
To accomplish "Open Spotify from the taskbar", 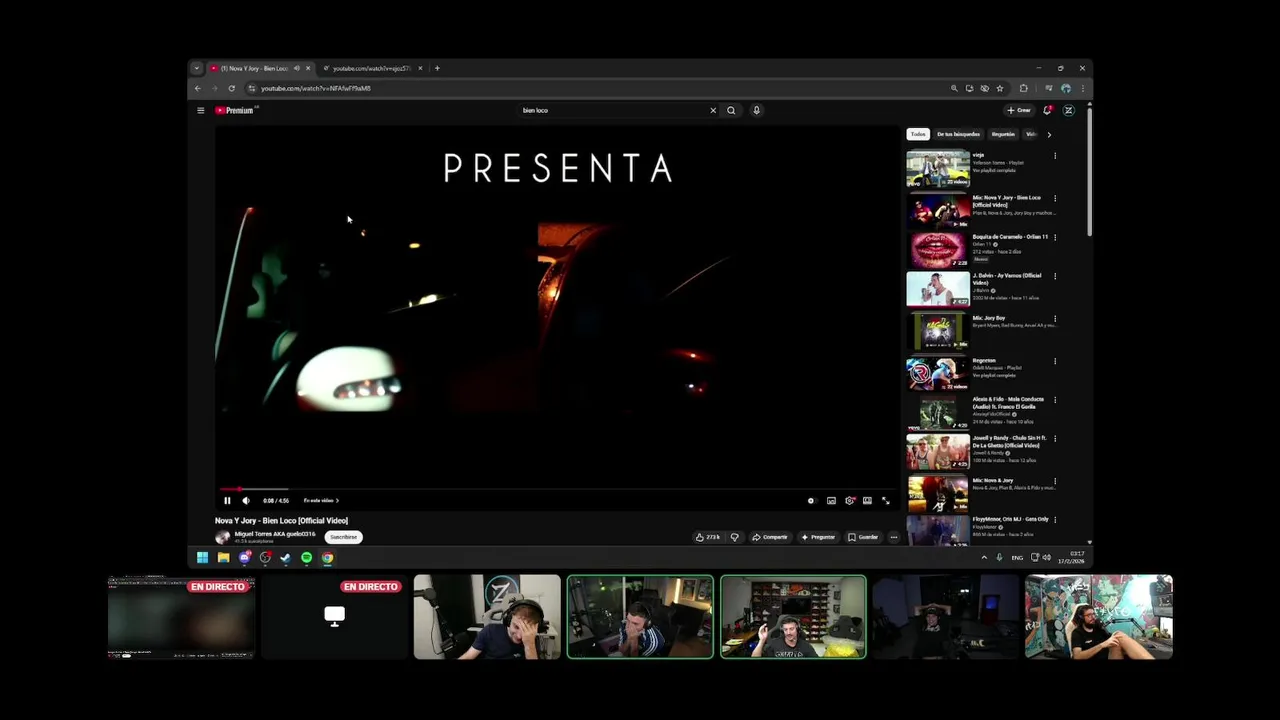I will tap(306, 558).
